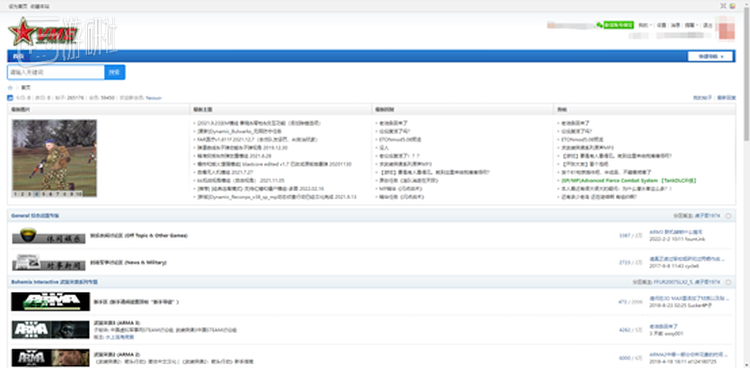Select slide number 10 on image slideshow
Viewport: 750px width, 368px height.
(x=78, y=194)
